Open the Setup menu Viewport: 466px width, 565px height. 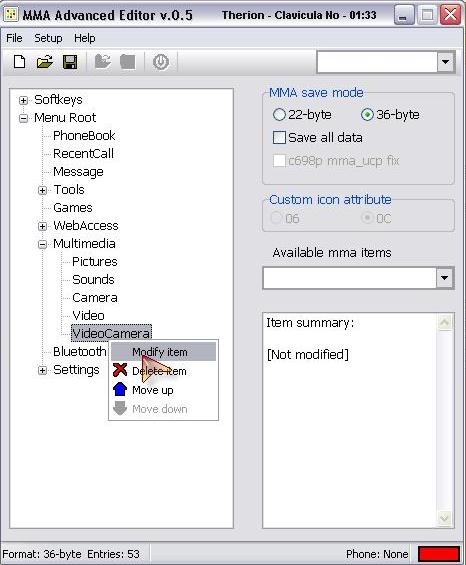[48, 38]
